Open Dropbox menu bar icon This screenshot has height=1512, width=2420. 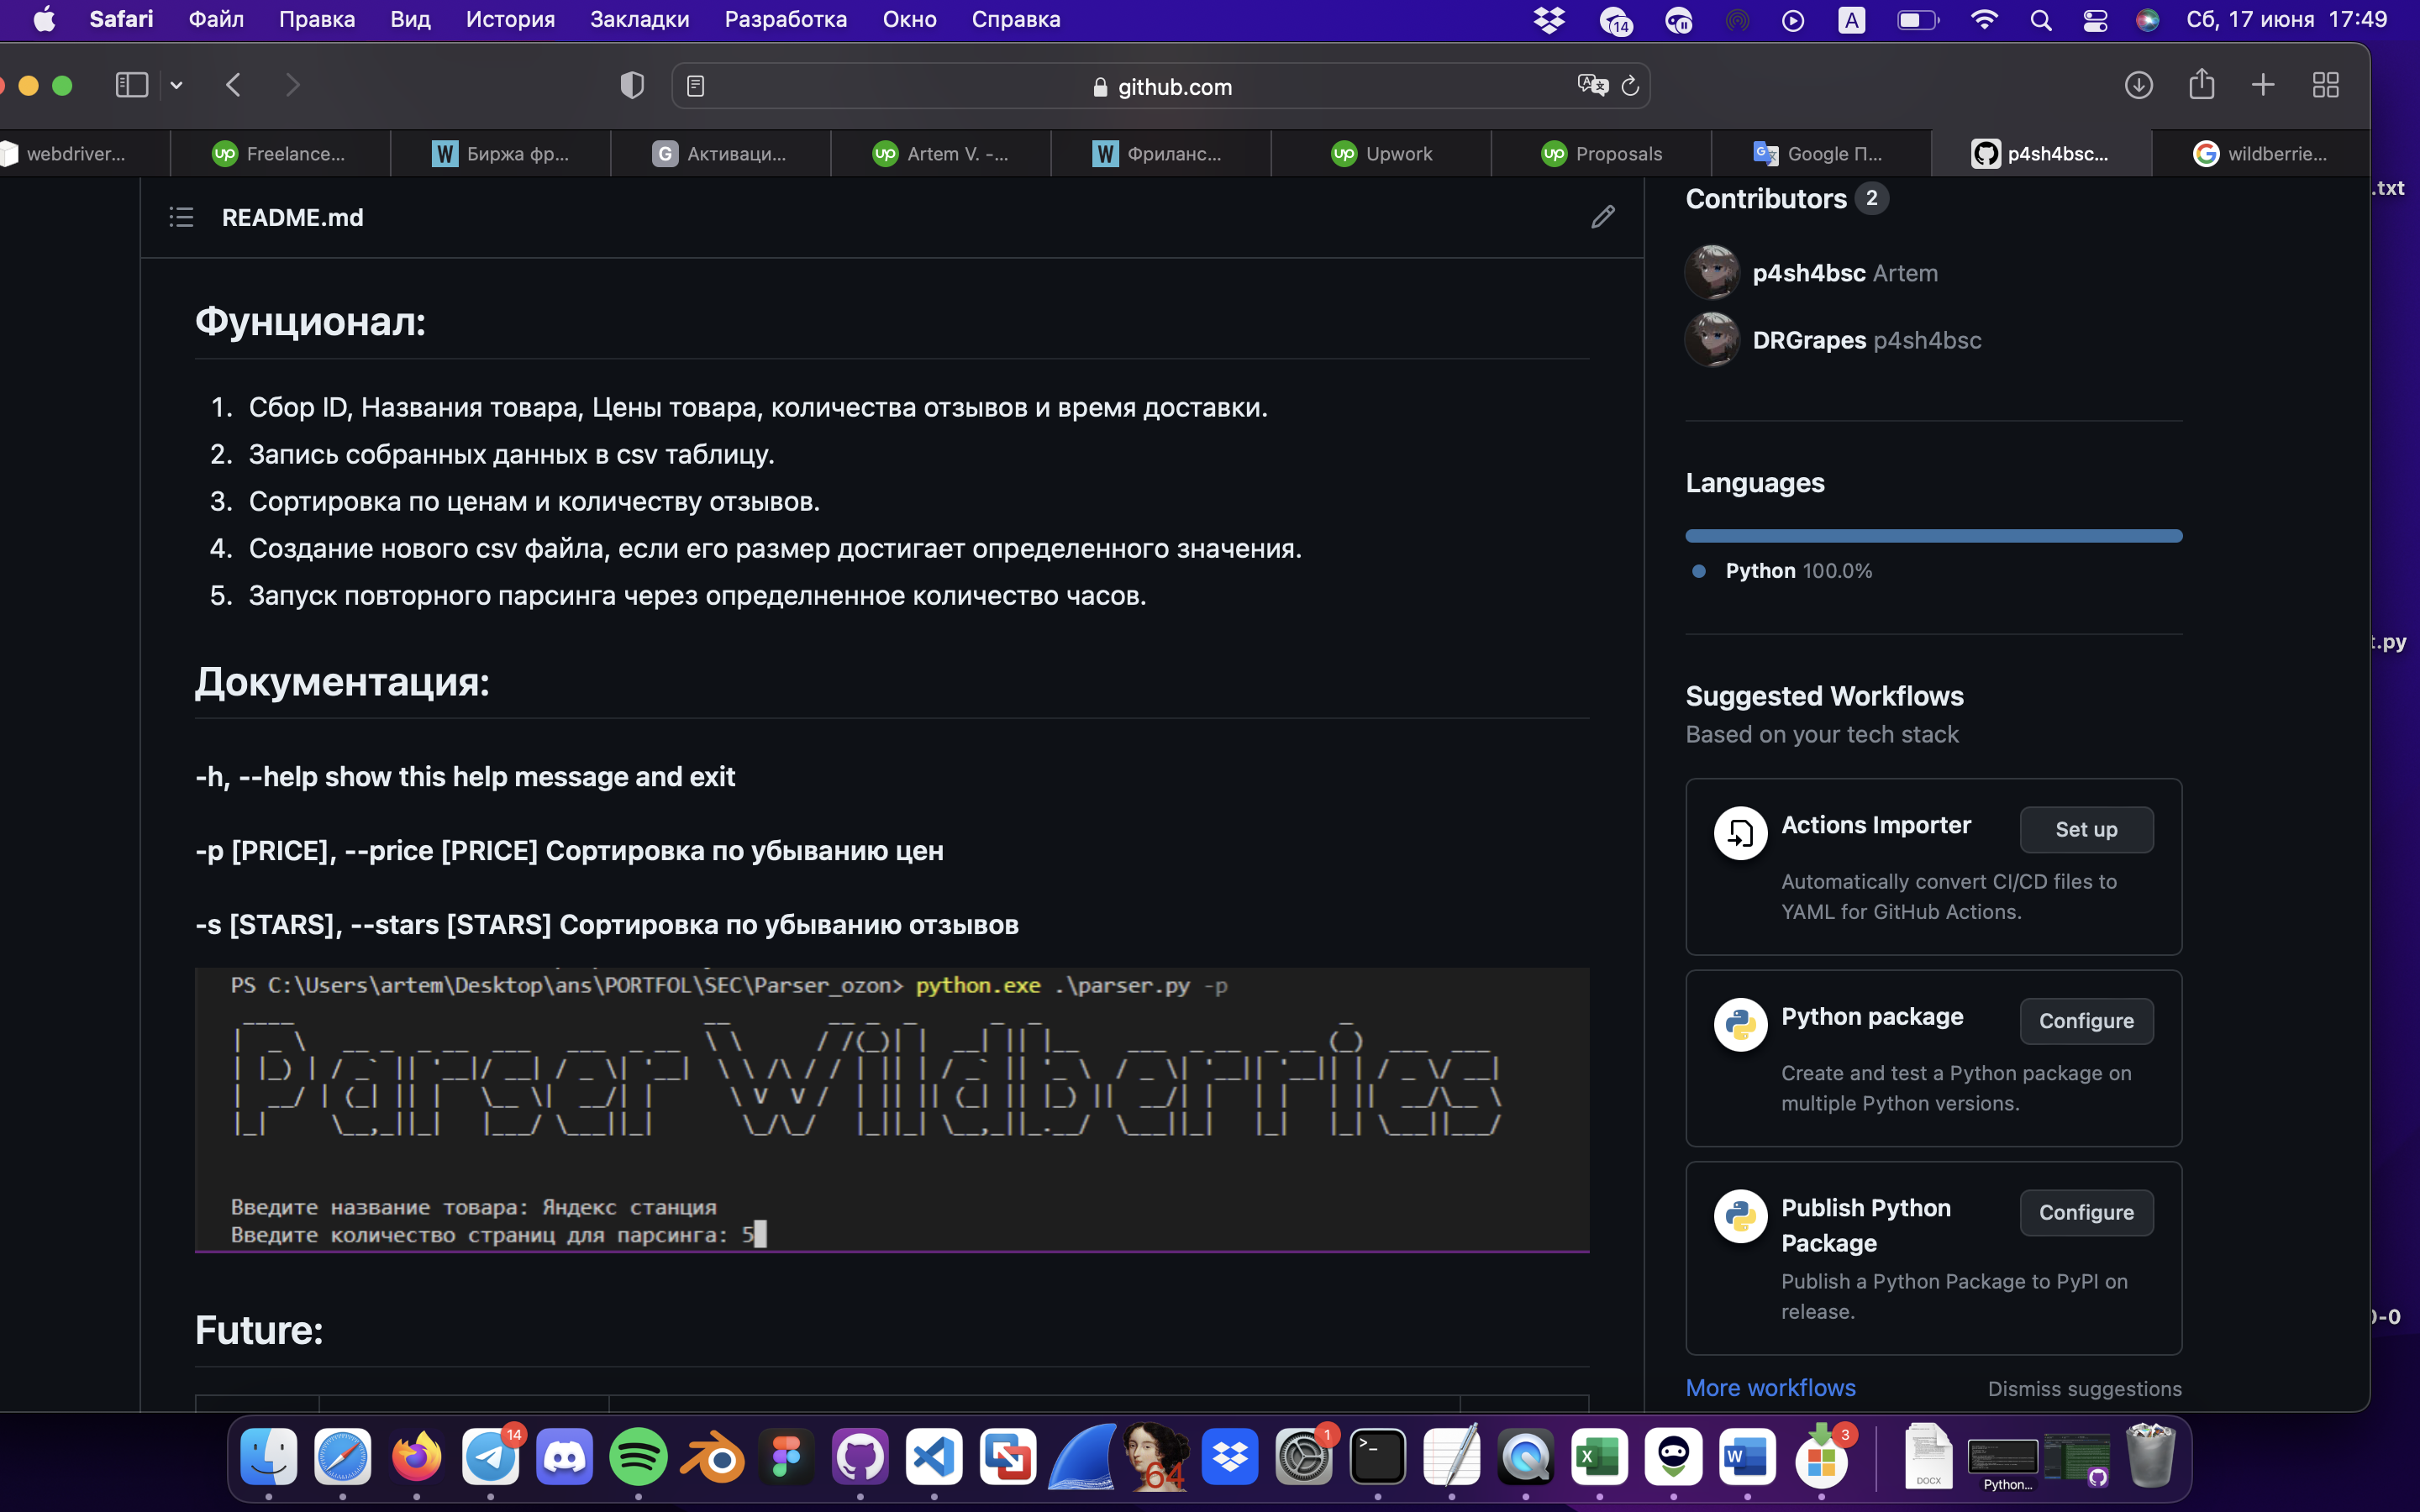[x=1549, y=20]
